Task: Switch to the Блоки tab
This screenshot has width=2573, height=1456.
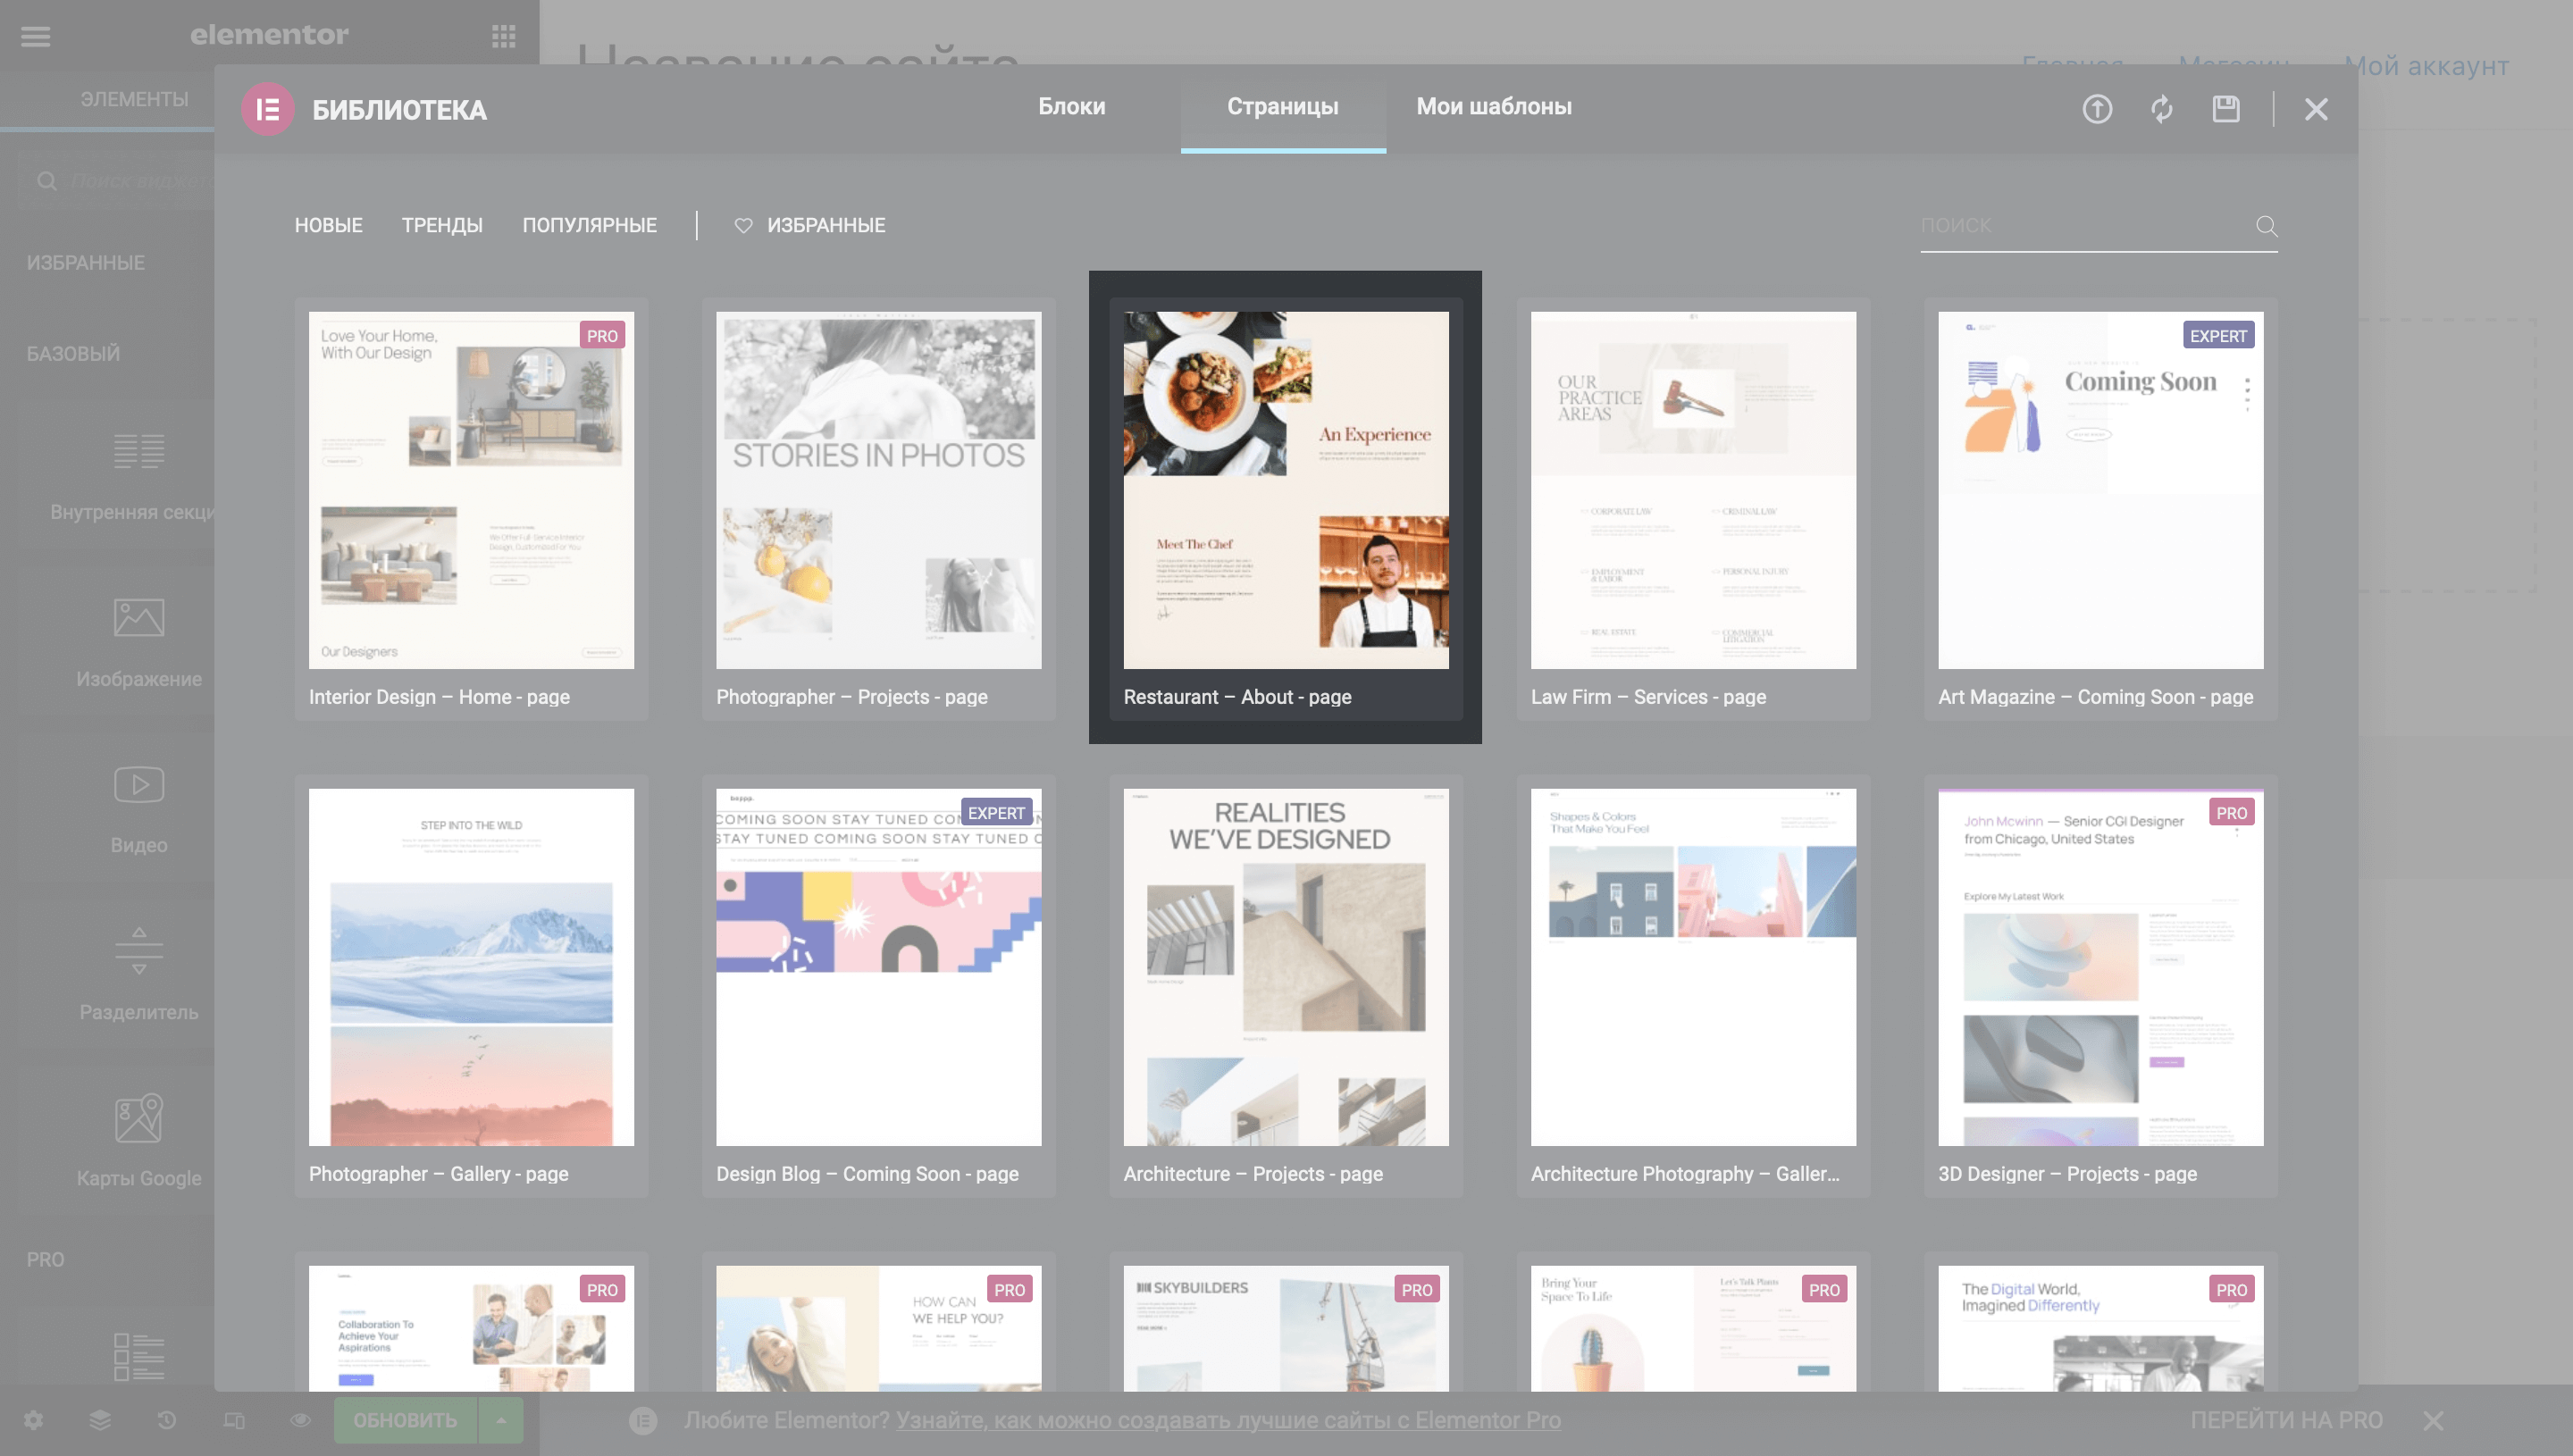Action: [1071, 106]
